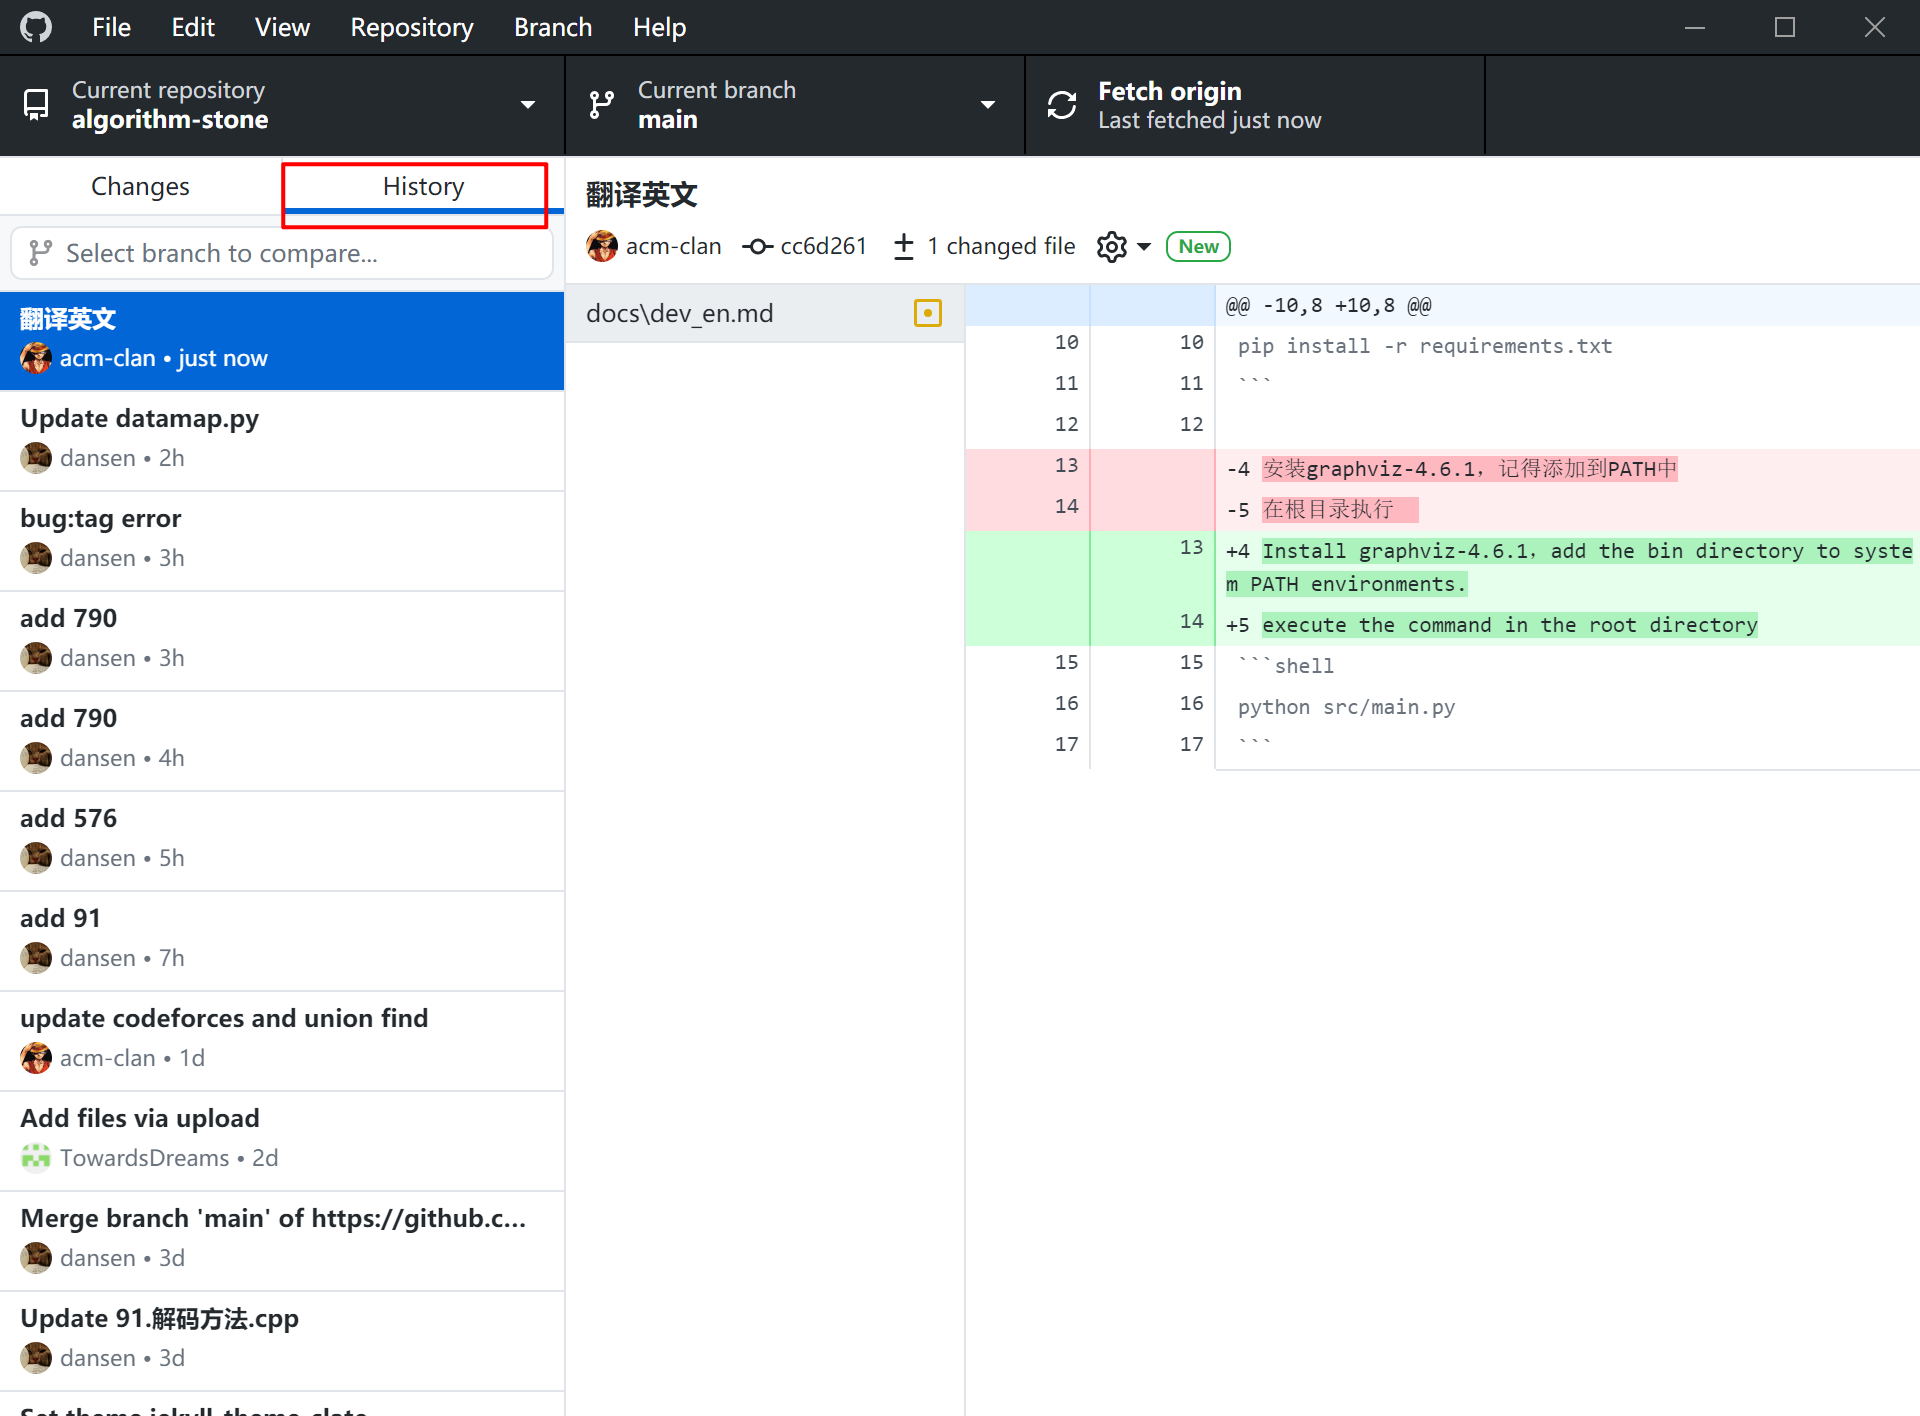This screenshot has width=1920, height=1416.
Task: Click the commit hash cc6d261 icon
Action: 758,247
